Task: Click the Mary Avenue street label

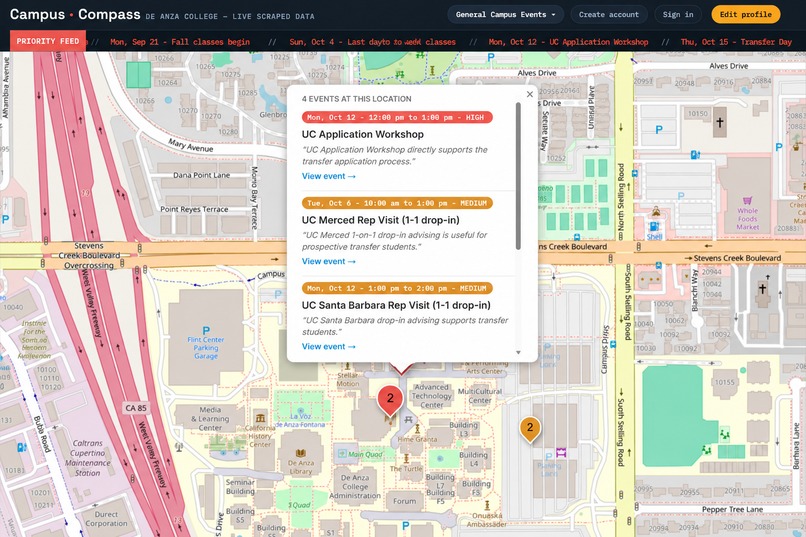Action: [x=191, y=145]
